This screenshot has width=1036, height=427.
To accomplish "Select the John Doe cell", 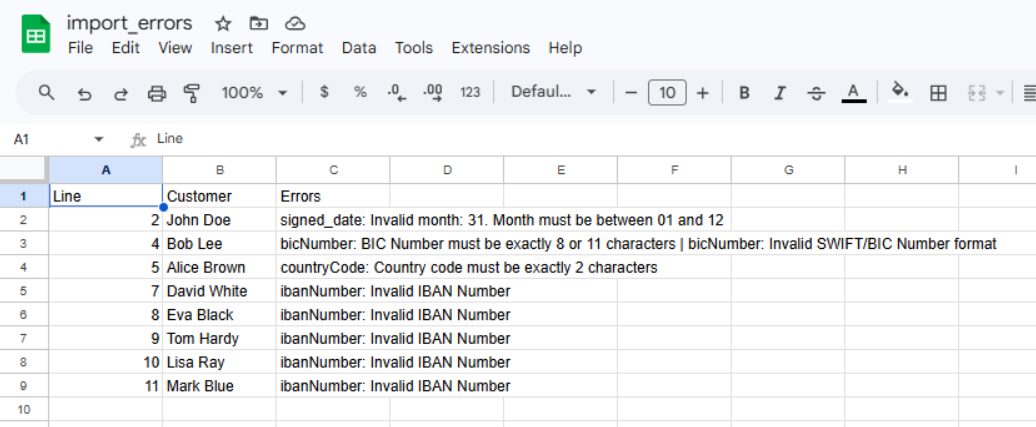I will [219, 220].
